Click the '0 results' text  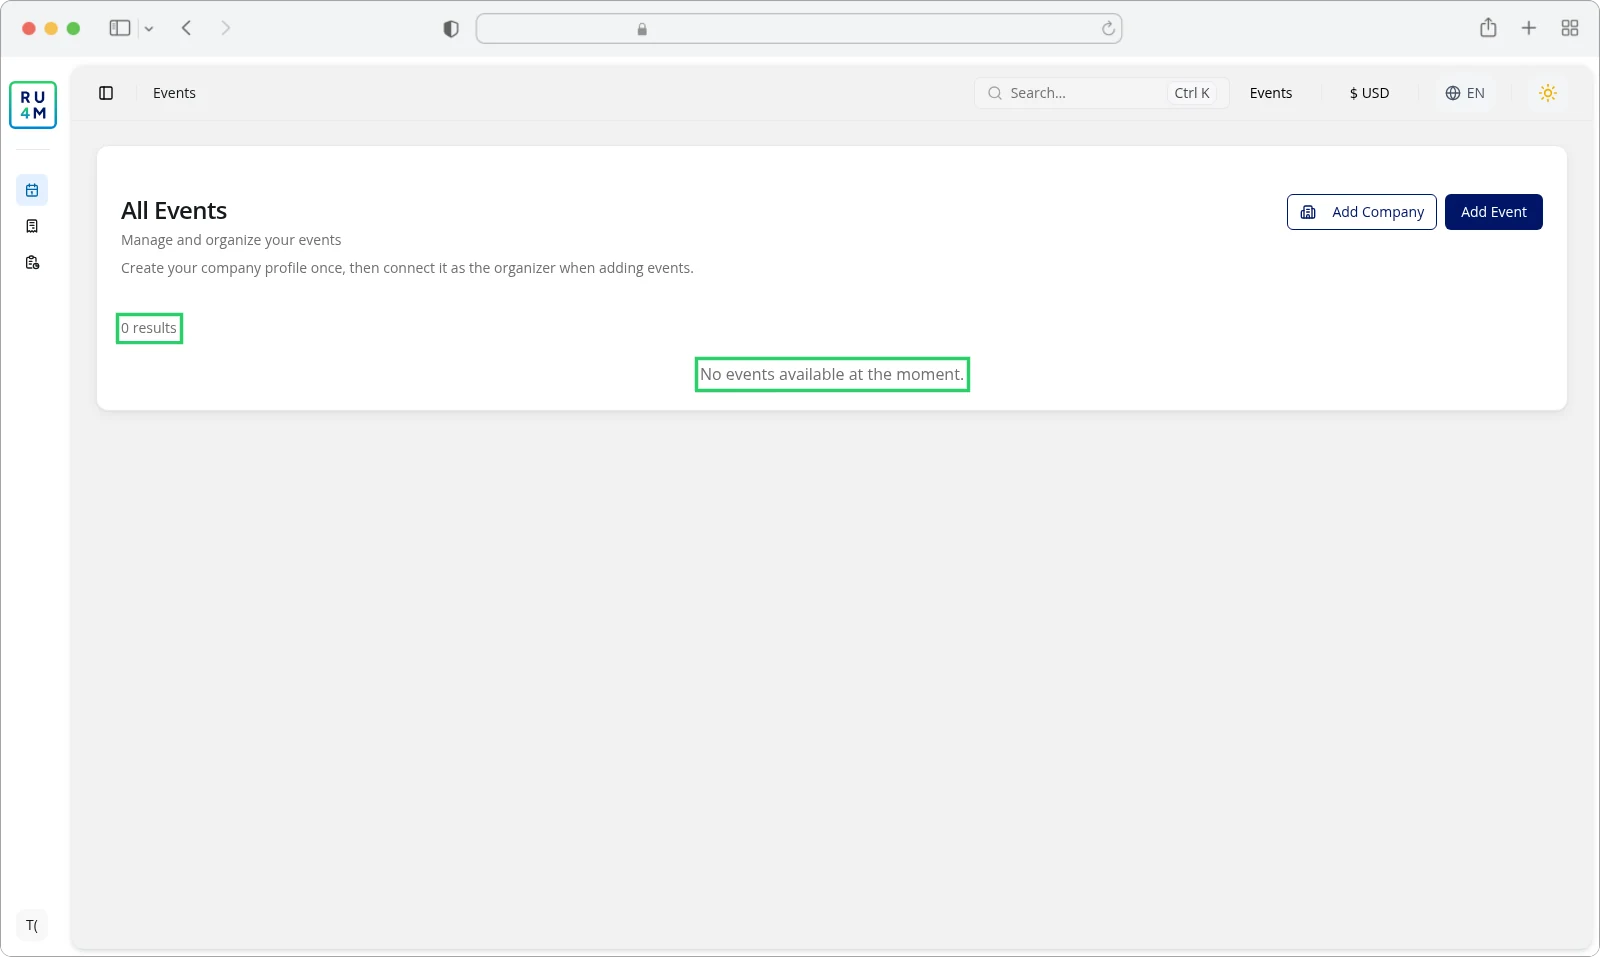click(x=149, y=328)
